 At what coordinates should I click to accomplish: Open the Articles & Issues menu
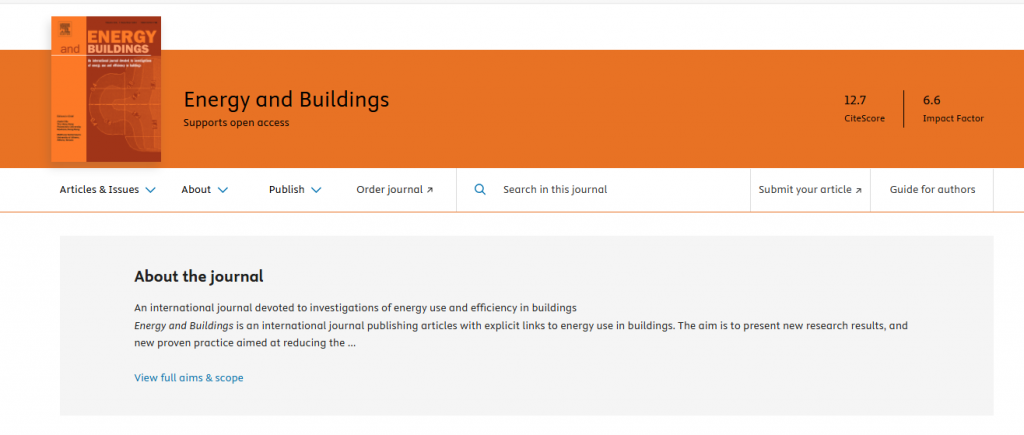pos(108,189)
